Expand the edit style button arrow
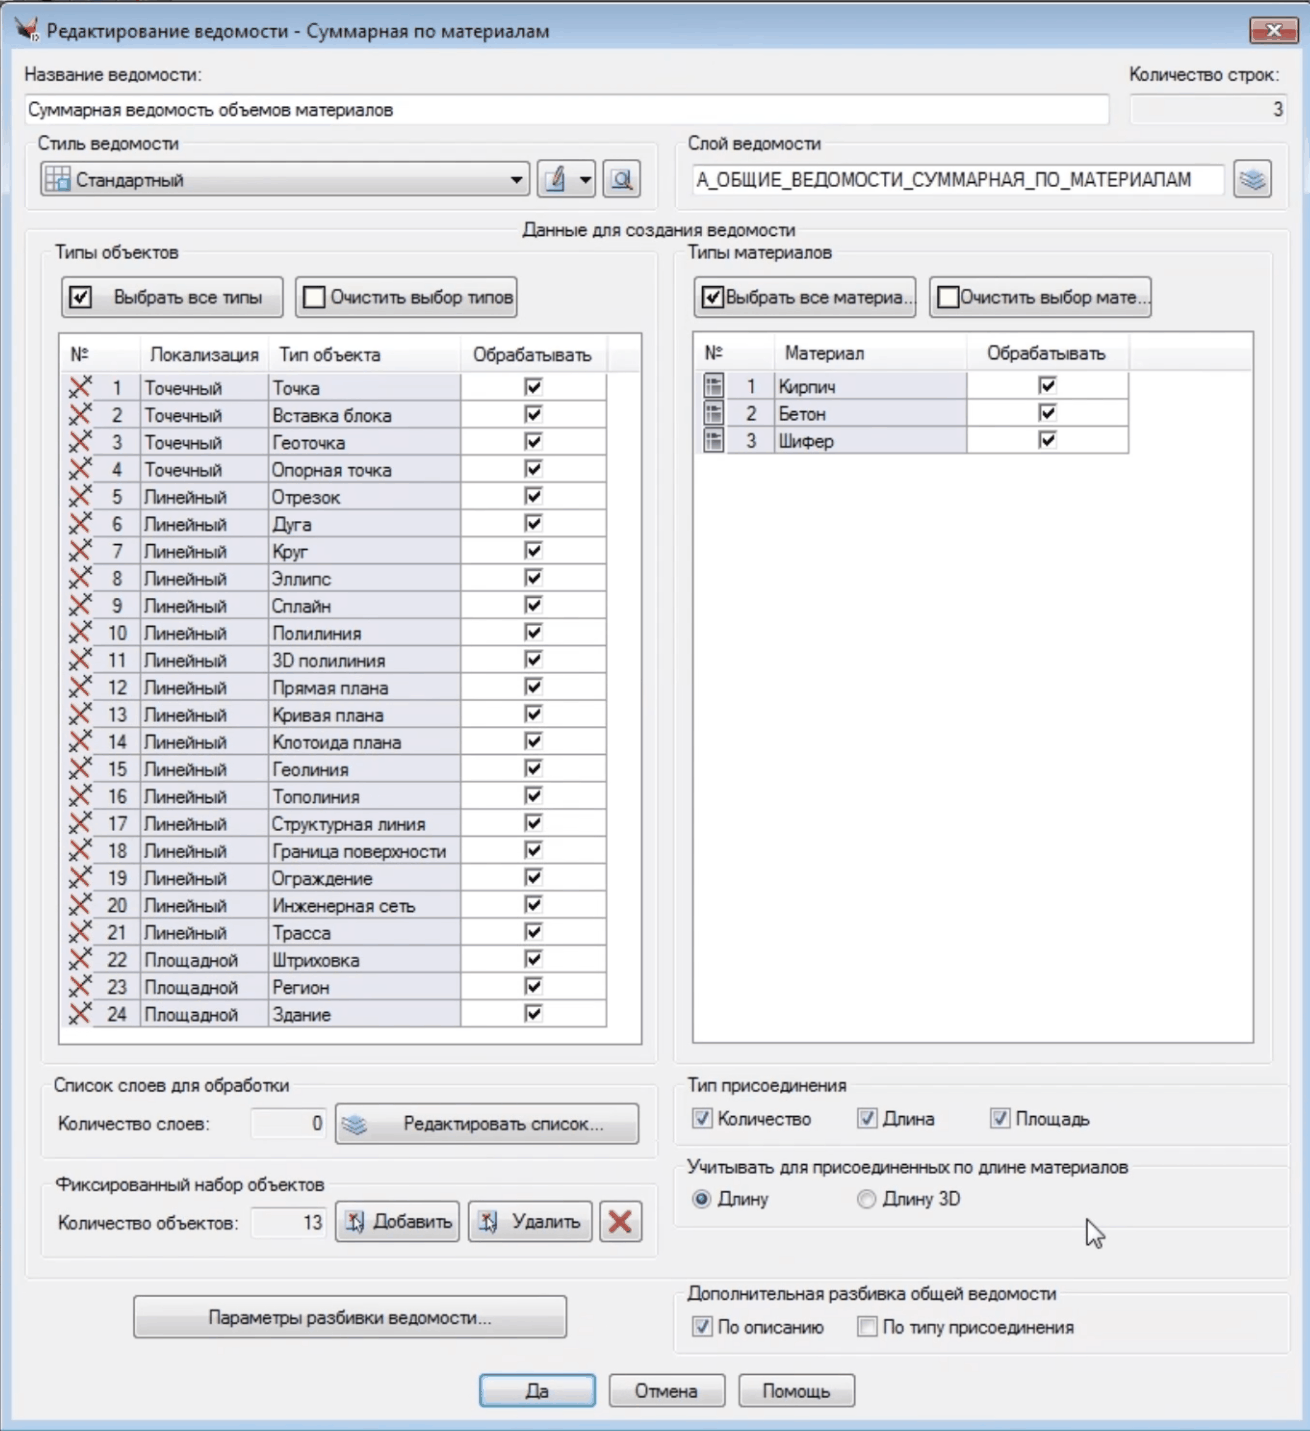 click(x=585, y=180)
